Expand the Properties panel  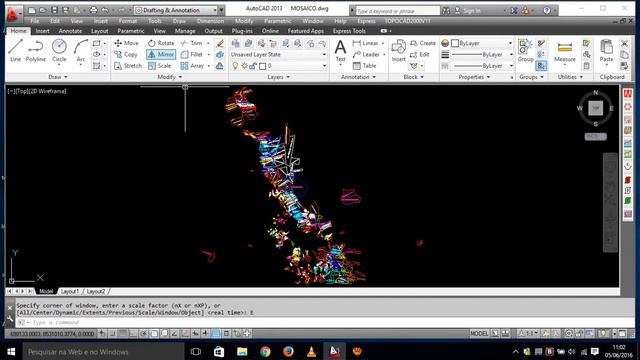474,77
